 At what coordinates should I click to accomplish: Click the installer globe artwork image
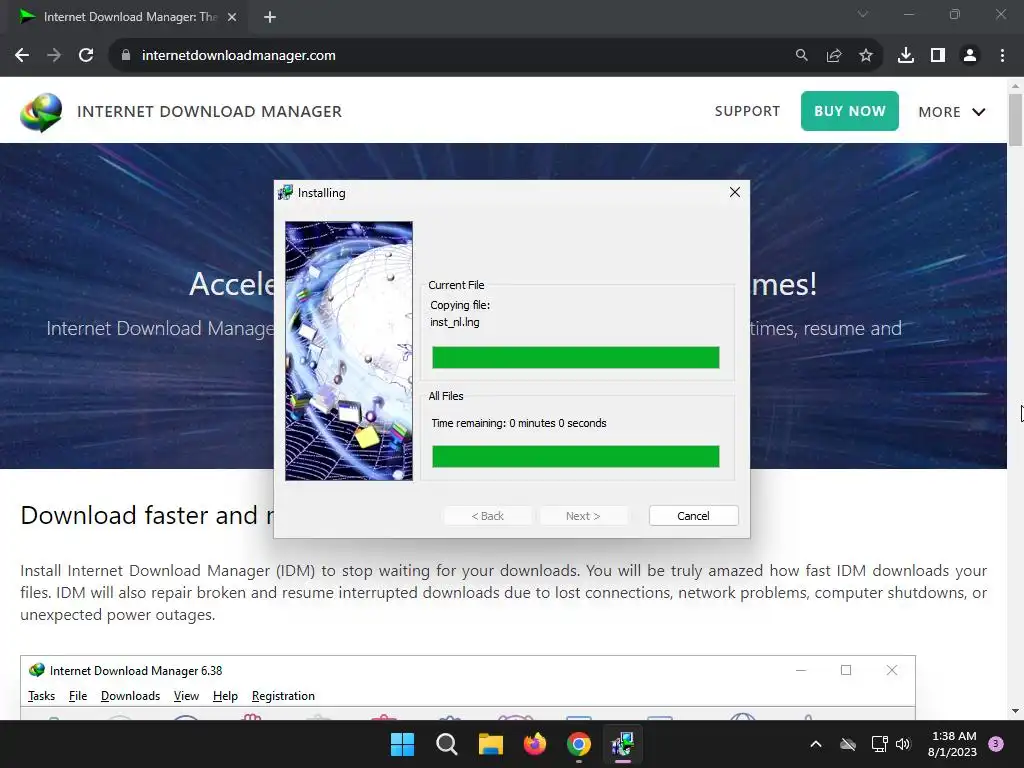349,351
